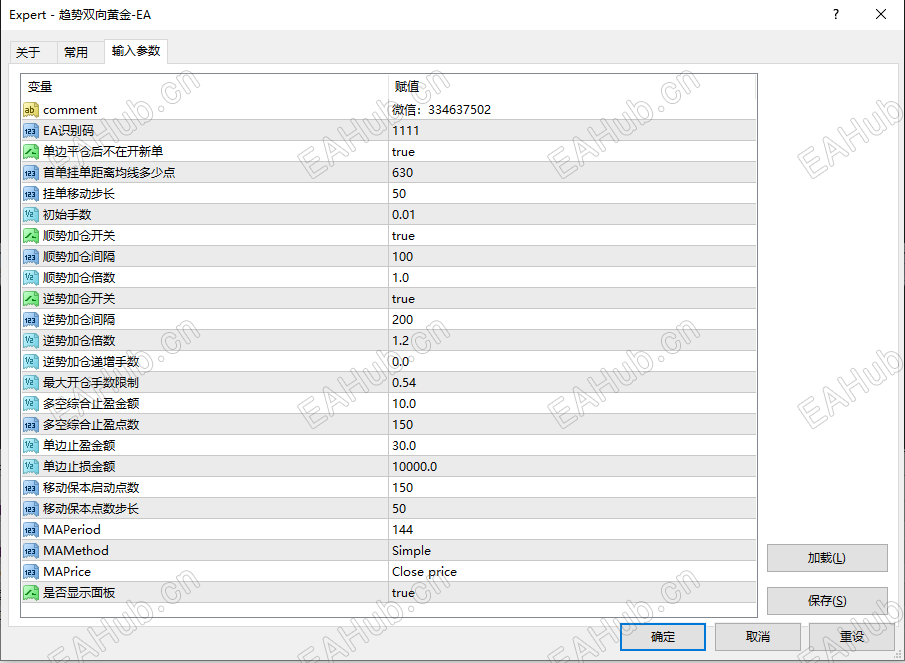Click the integer icon beside 移动保本点数步长
The height and width of the screenshot is (663, 905).
(x=31, y=509)
